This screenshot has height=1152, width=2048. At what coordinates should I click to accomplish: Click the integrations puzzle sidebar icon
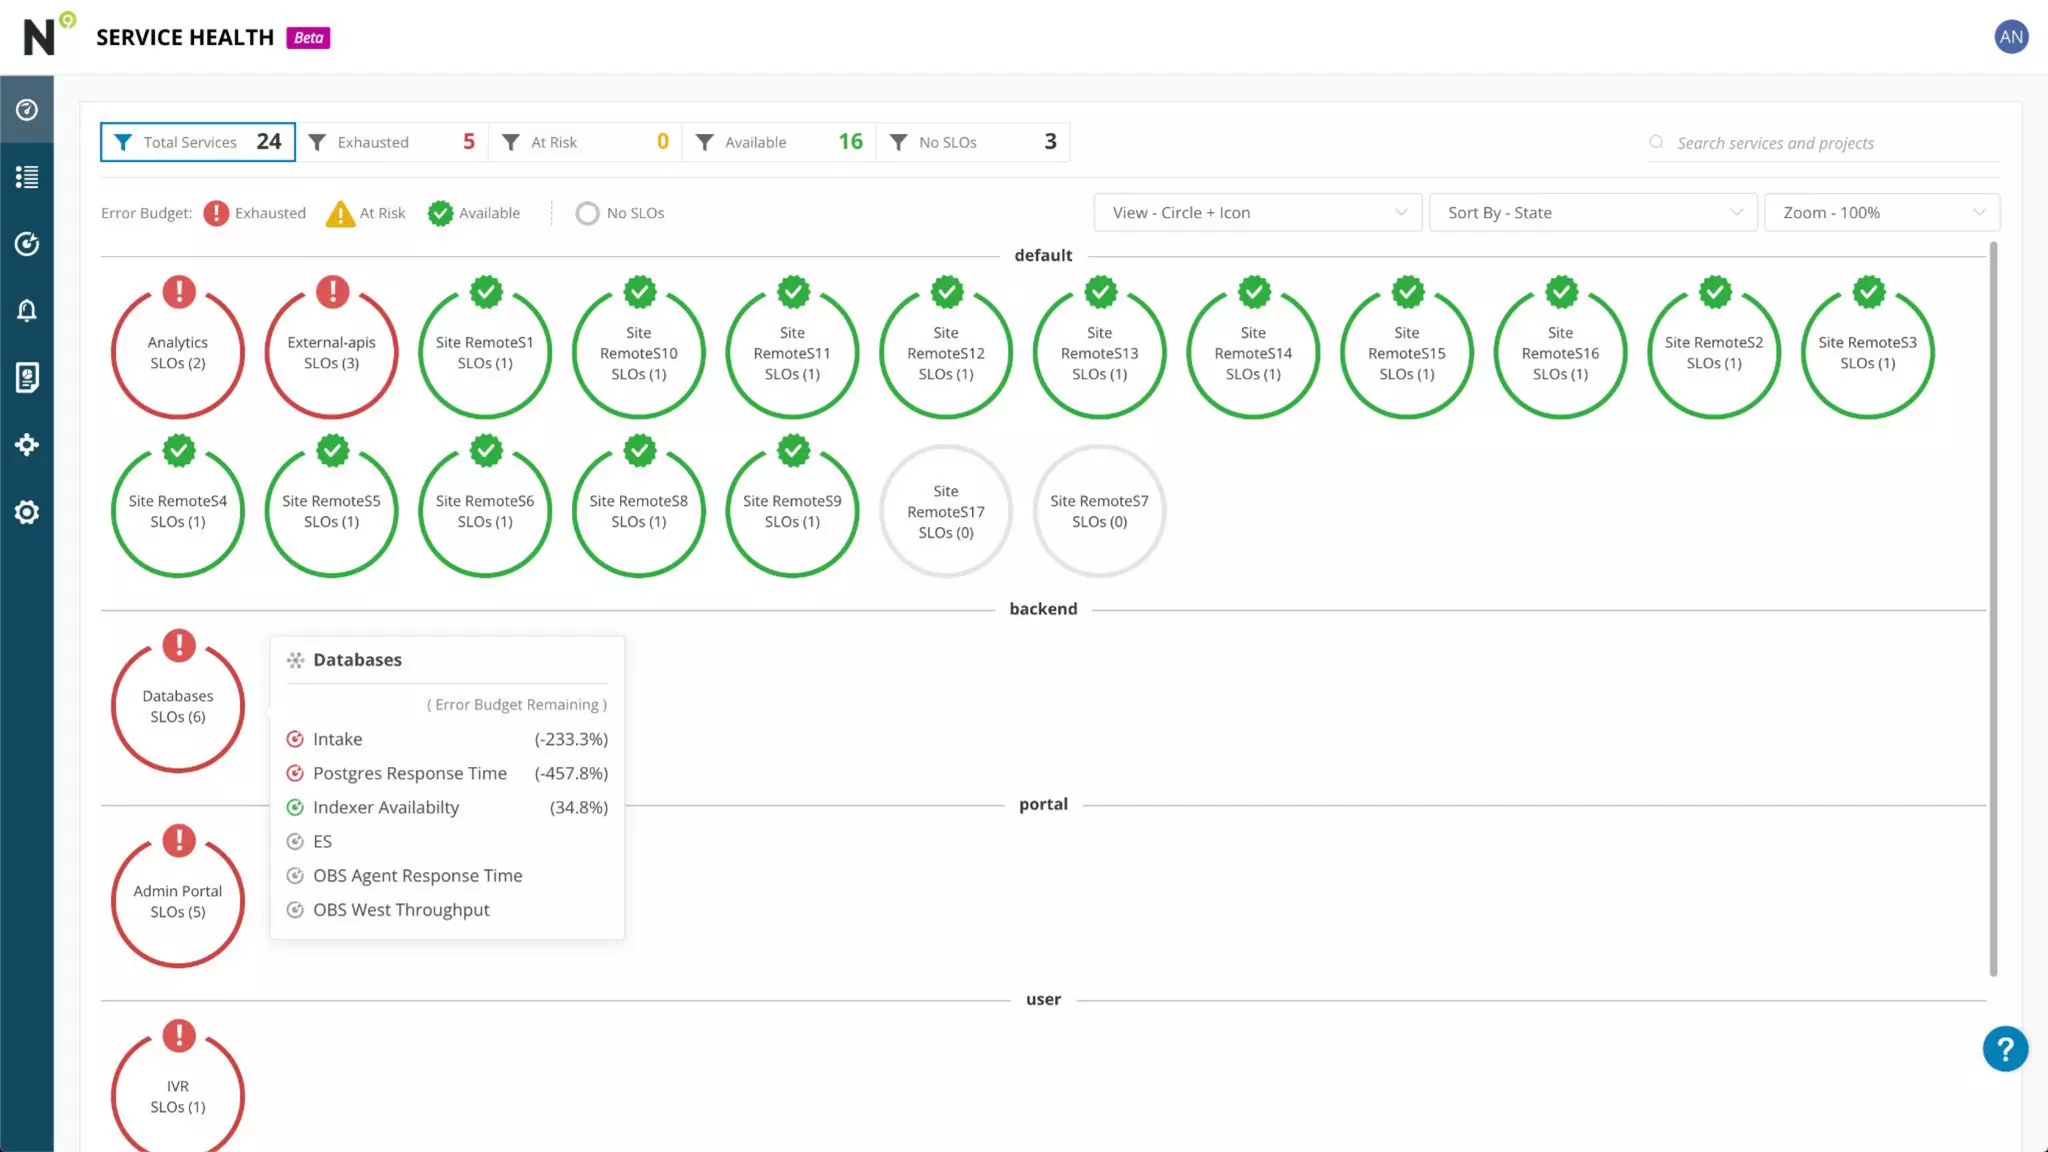(x=27, y=445)
